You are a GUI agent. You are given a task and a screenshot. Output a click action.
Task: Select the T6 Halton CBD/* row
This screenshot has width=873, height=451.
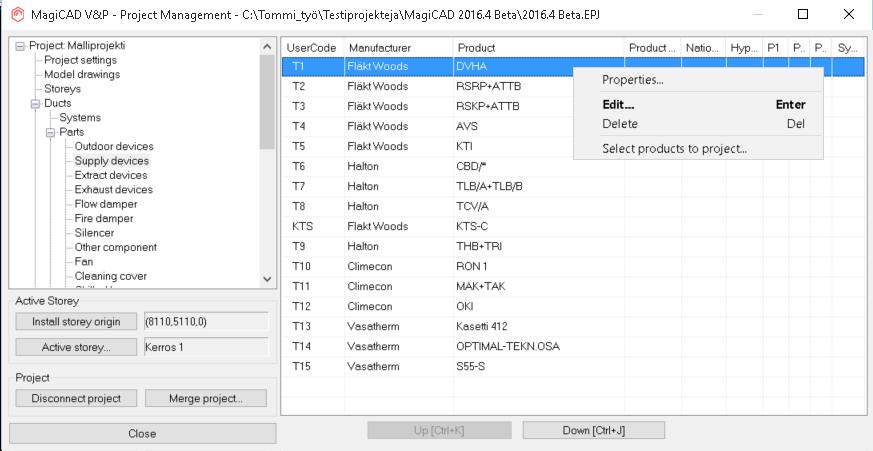point(574,166)
